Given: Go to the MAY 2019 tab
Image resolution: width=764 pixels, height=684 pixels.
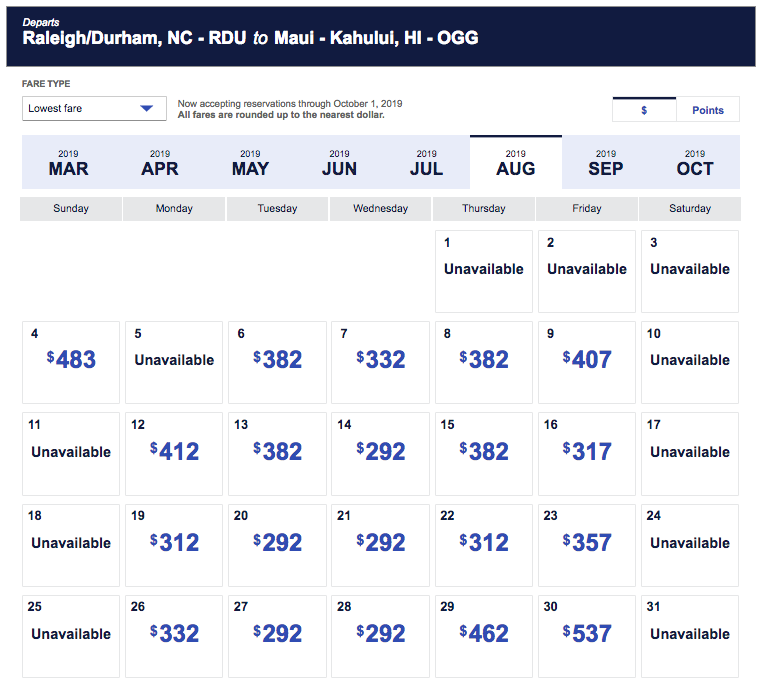Looking at the screenshot, I should tap(250, 162).
